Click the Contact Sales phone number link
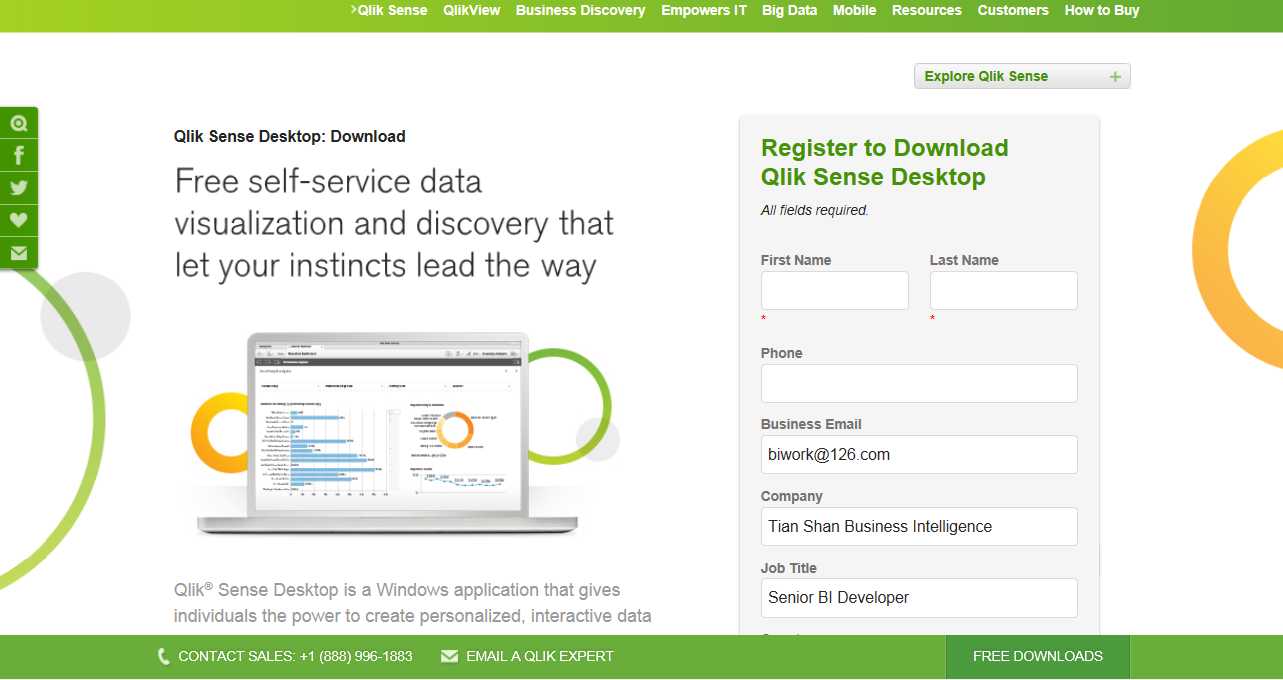 click(295, 657)
